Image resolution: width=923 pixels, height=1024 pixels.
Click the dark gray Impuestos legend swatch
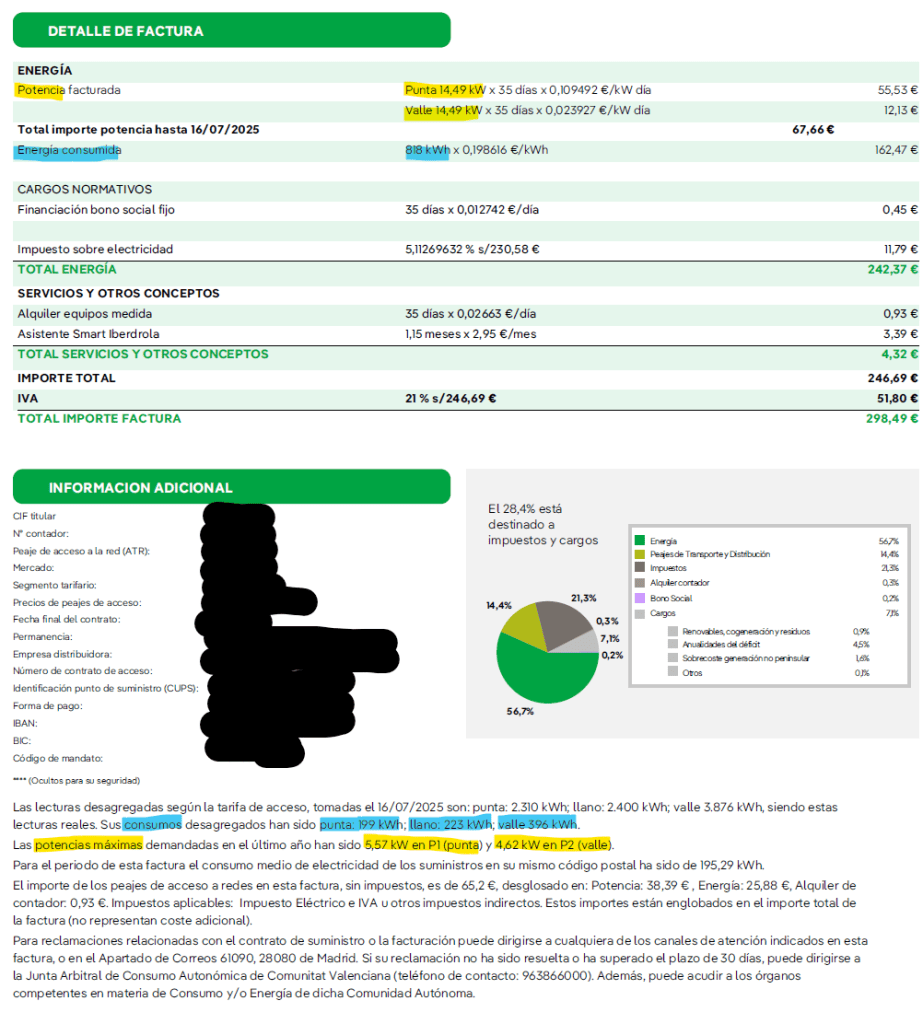(x=640, y=568)
